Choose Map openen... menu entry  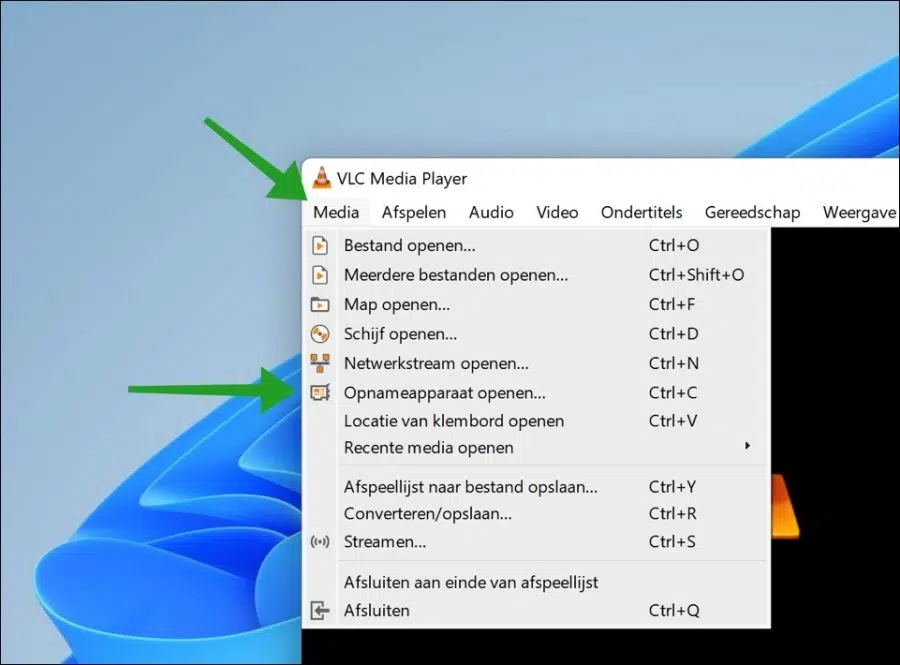(x=536, y=304)
